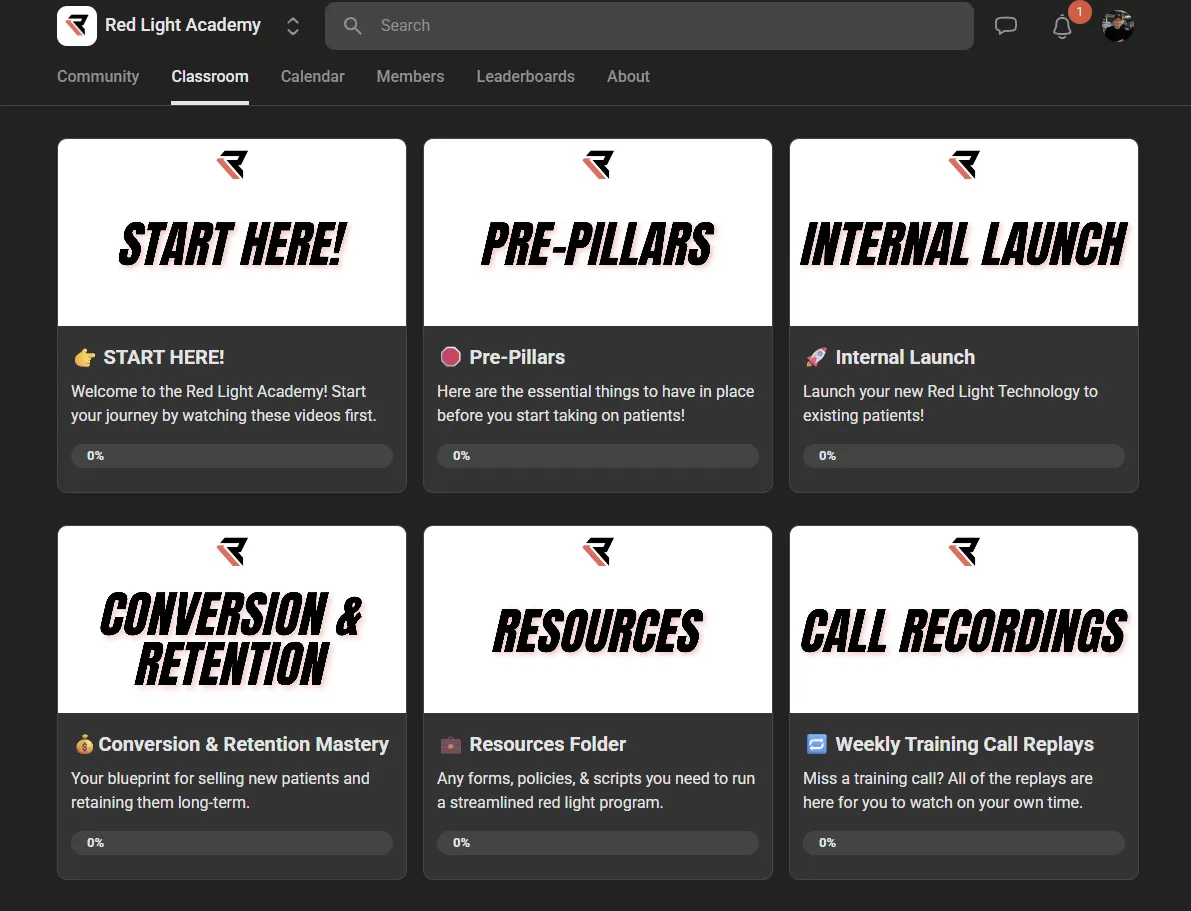
Task: Open the CONVERSION & RETENTION thumbnail
Action: coord(232,619)
